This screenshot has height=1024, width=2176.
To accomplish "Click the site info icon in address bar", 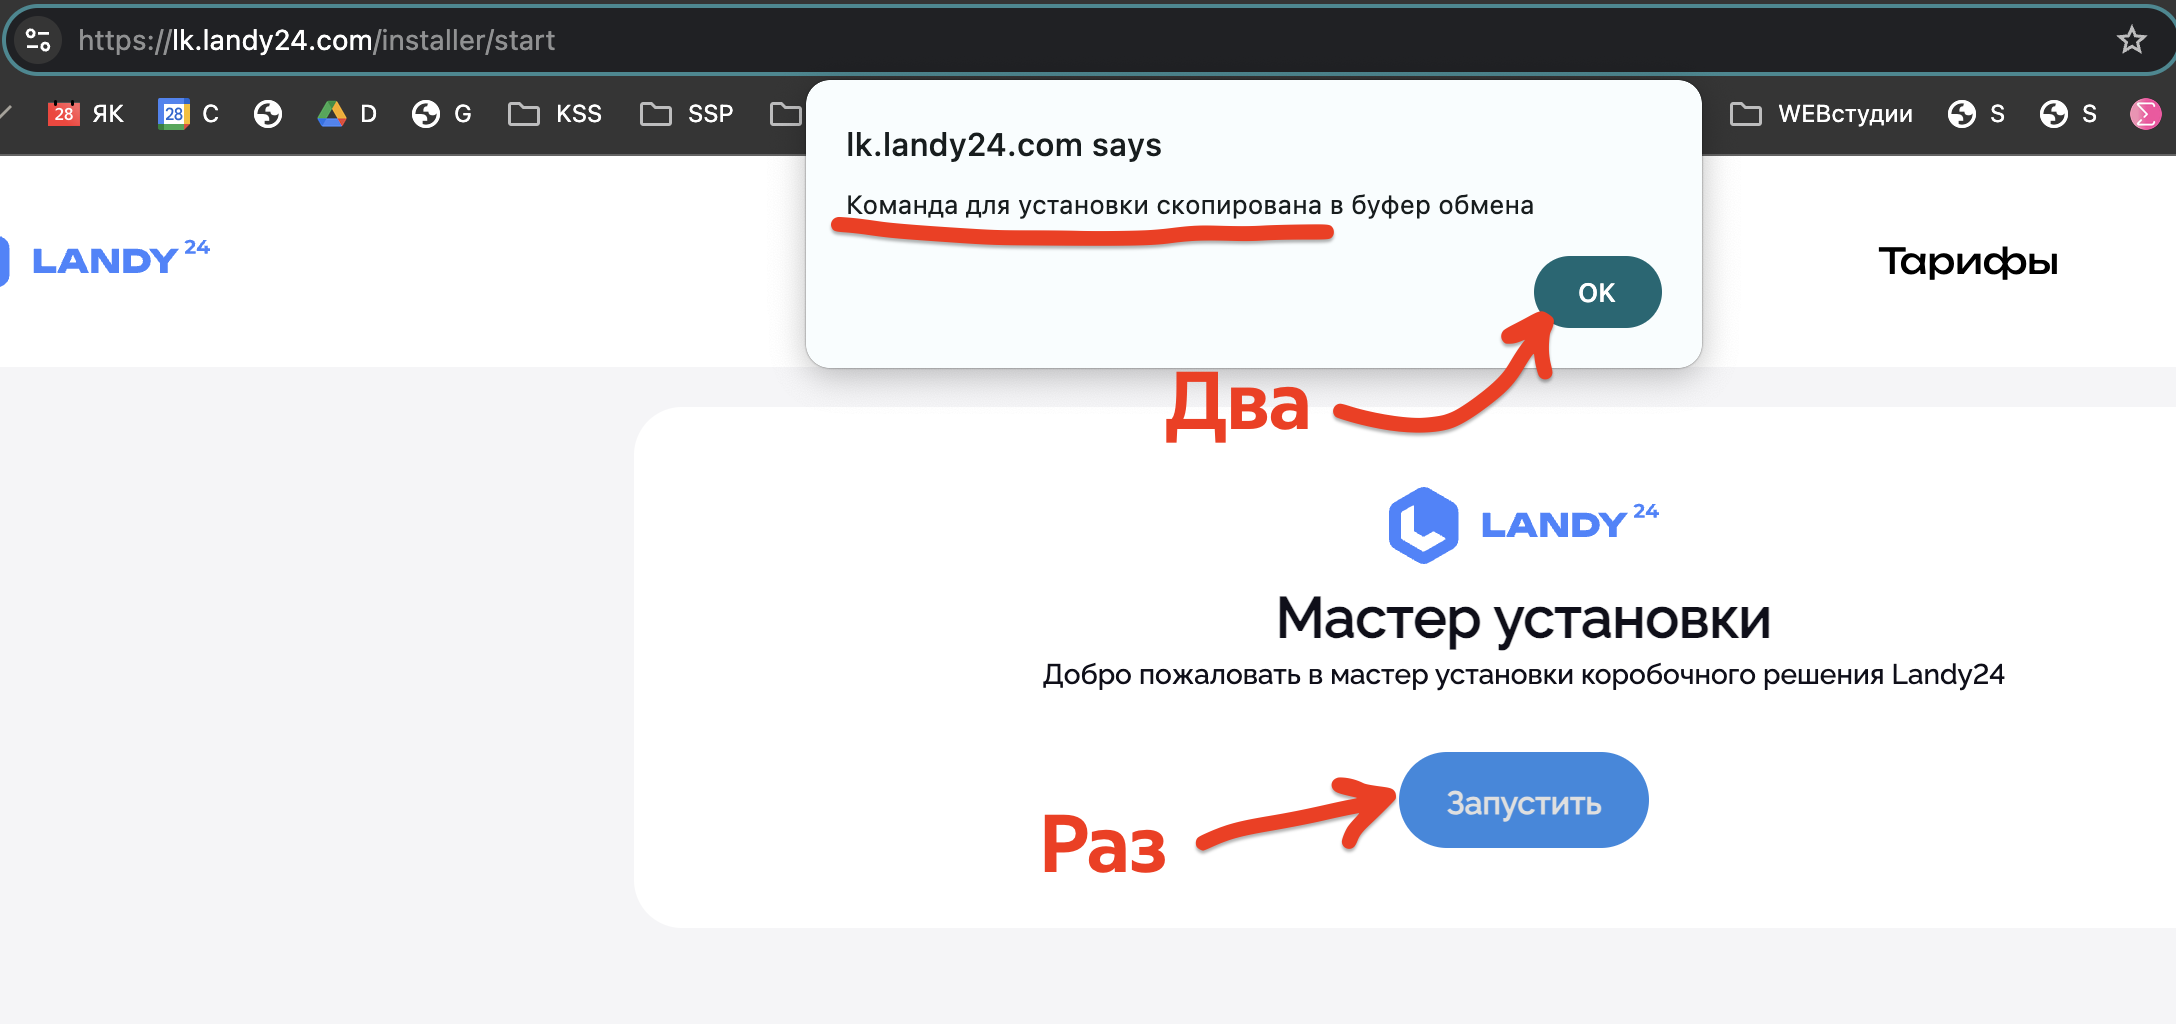I will (38, 40).
